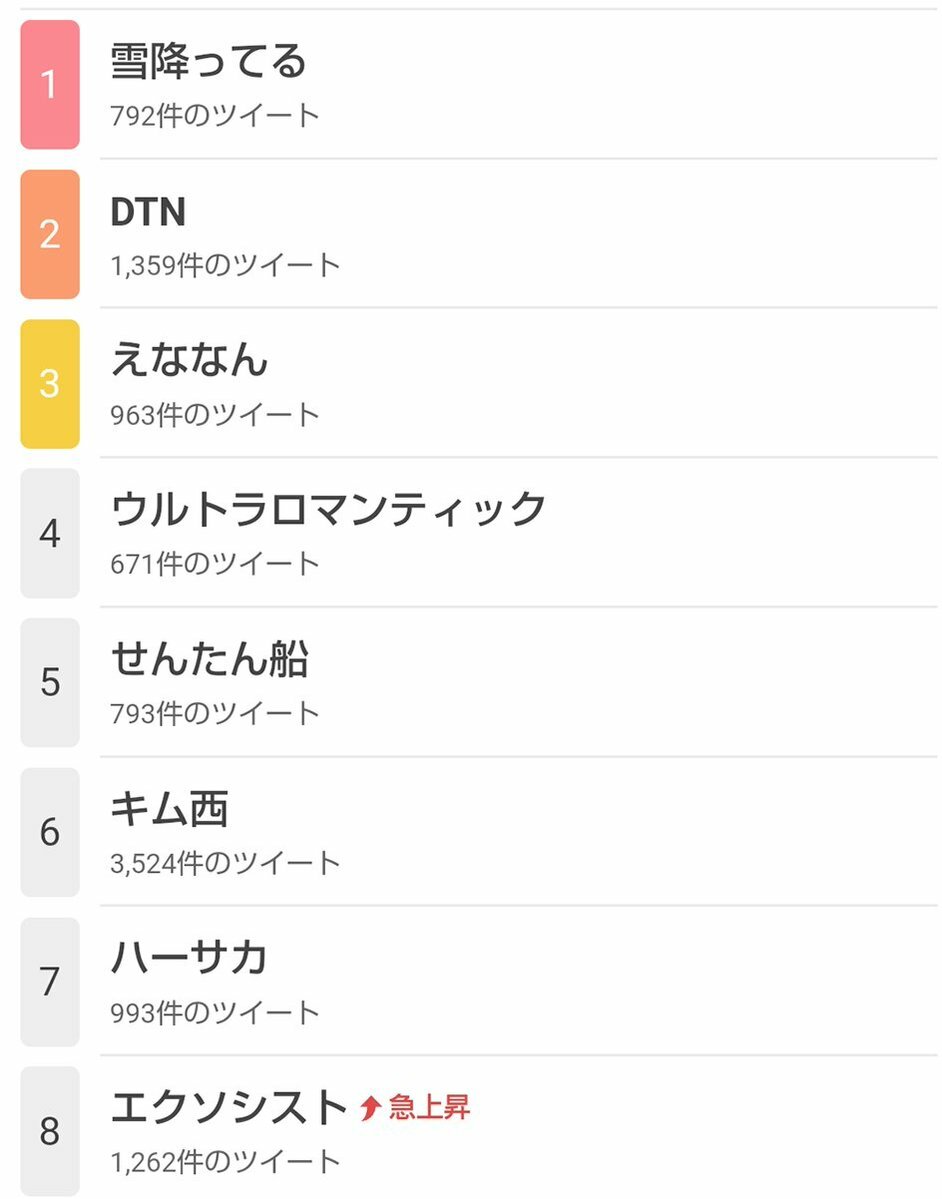Select the せんたん船 trend
The image size is (942, 1199).
pos(210,659)
